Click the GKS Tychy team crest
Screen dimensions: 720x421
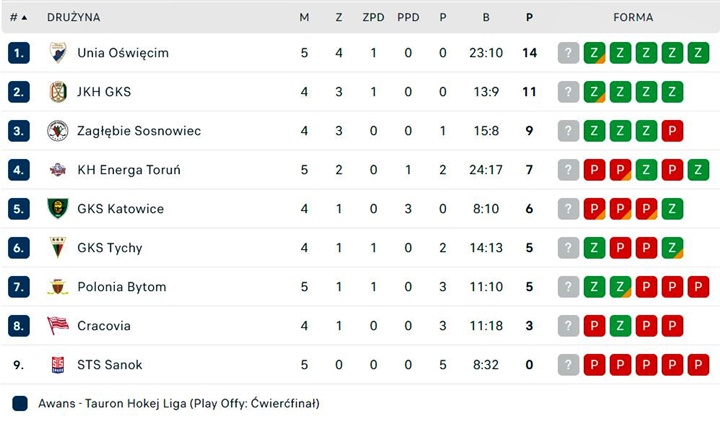[x=58, y=248]
